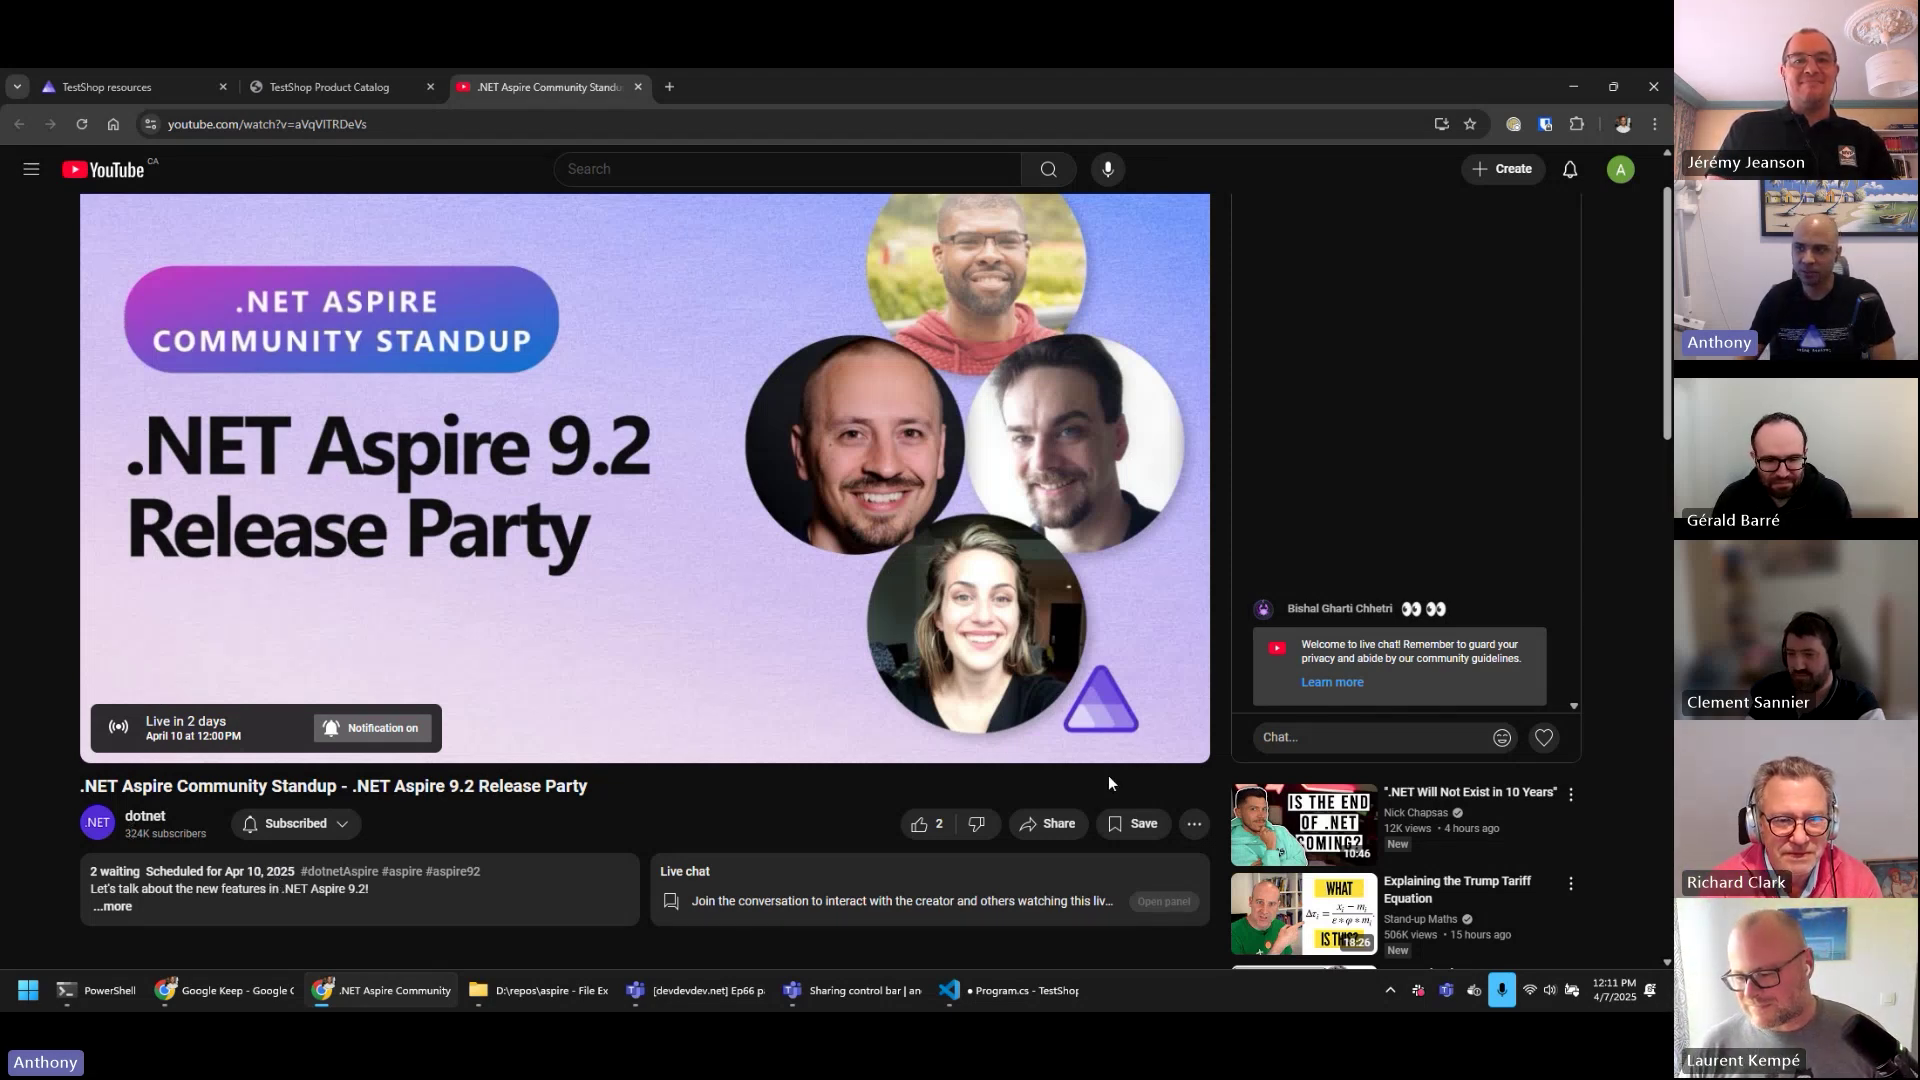The image size is (1920, 1080).
Task: Open Visual Studio Code Program.cs from taskbar
Action: (1008, 990)
